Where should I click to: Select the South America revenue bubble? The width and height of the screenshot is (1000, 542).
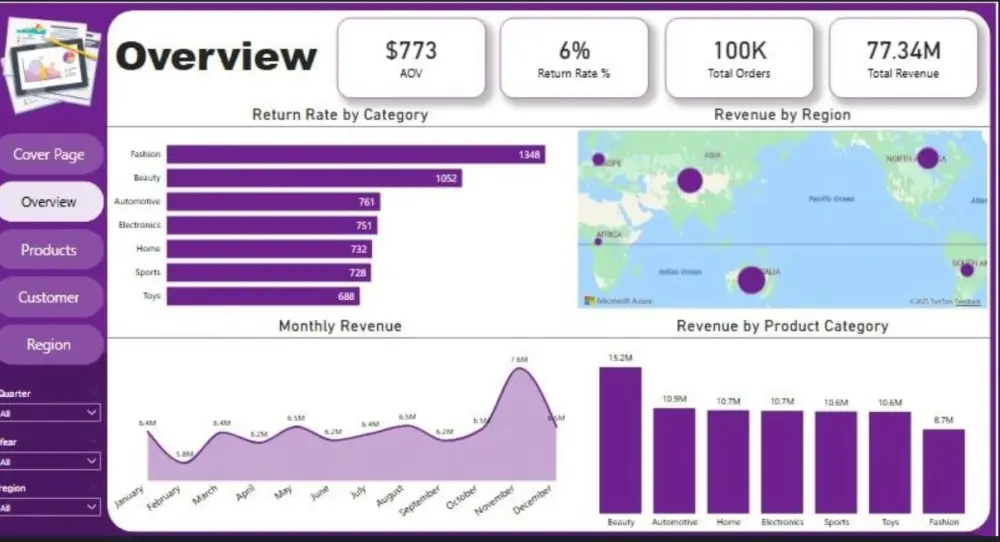tap(967, 270)
